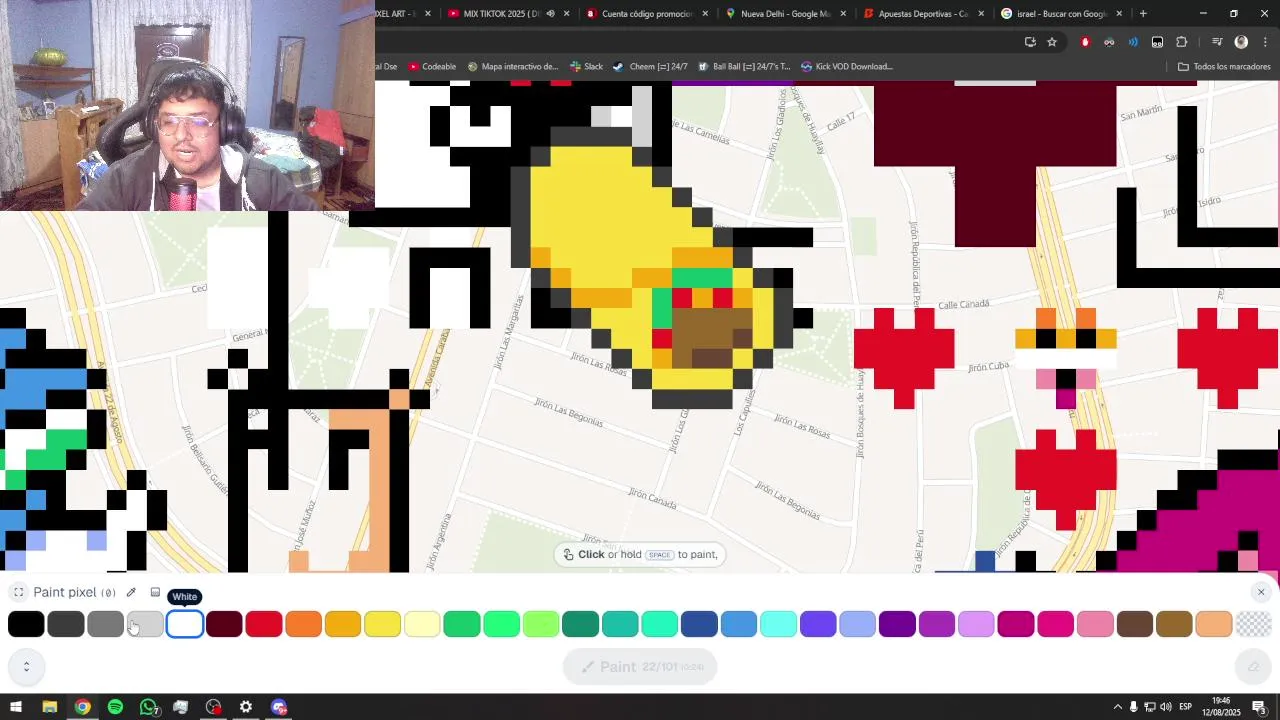Open the wave-shaped extension icon
1280x720 pixels.
1133,42
